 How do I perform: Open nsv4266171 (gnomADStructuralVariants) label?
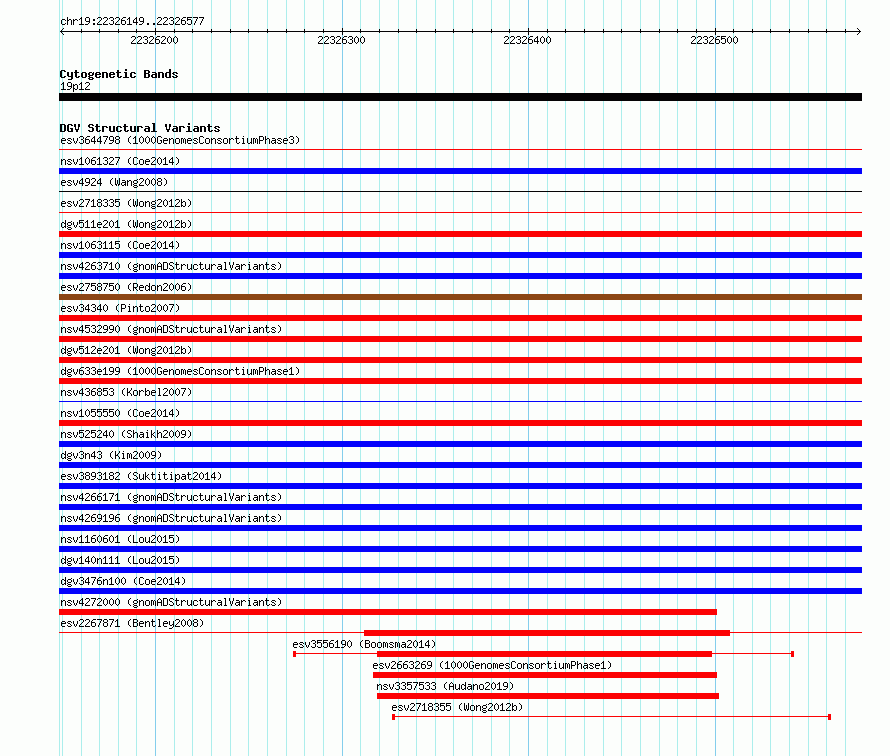click(171, 497)
